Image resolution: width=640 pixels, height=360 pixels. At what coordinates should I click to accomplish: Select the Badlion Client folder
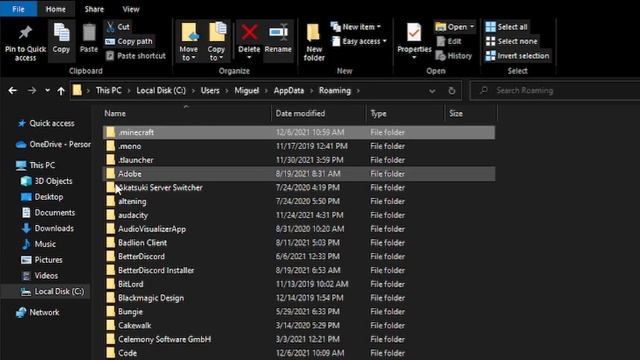pyautogui.click(x=299, y=242)
